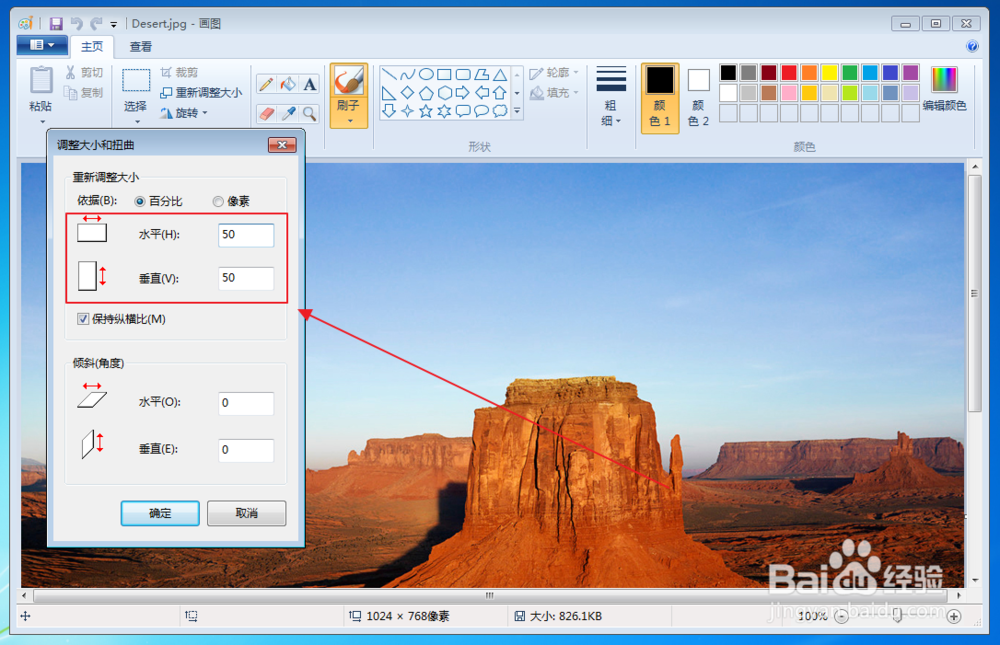Viewport: 1000px width, 645px height.
Task: Pick the yellow color swatch
Action: 829,73
